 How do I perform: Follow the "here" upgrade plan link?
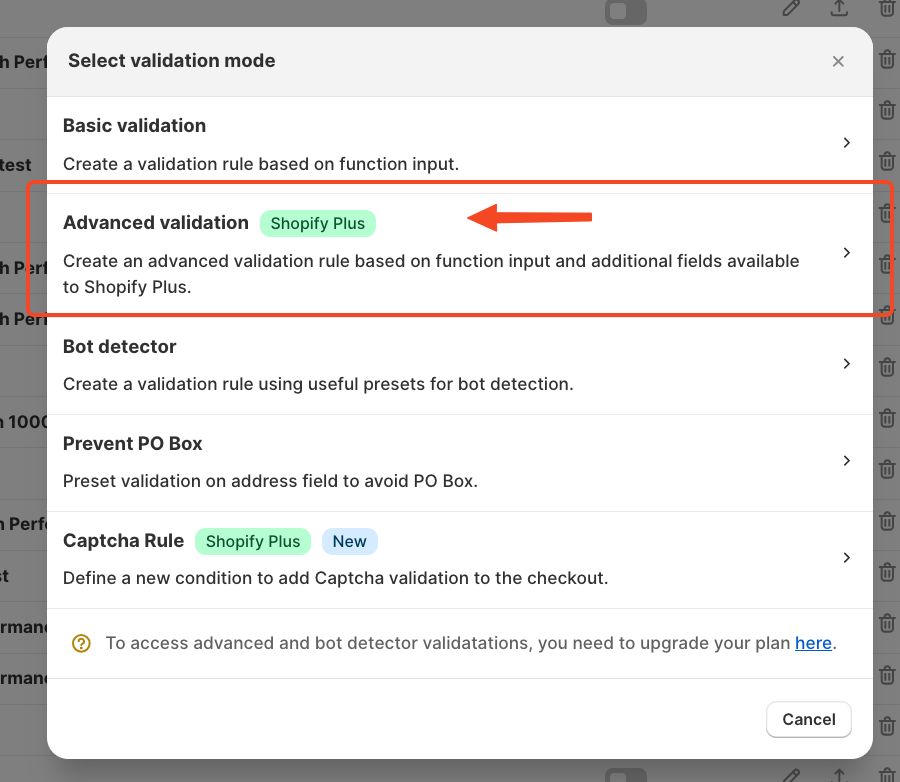[813, 643]
